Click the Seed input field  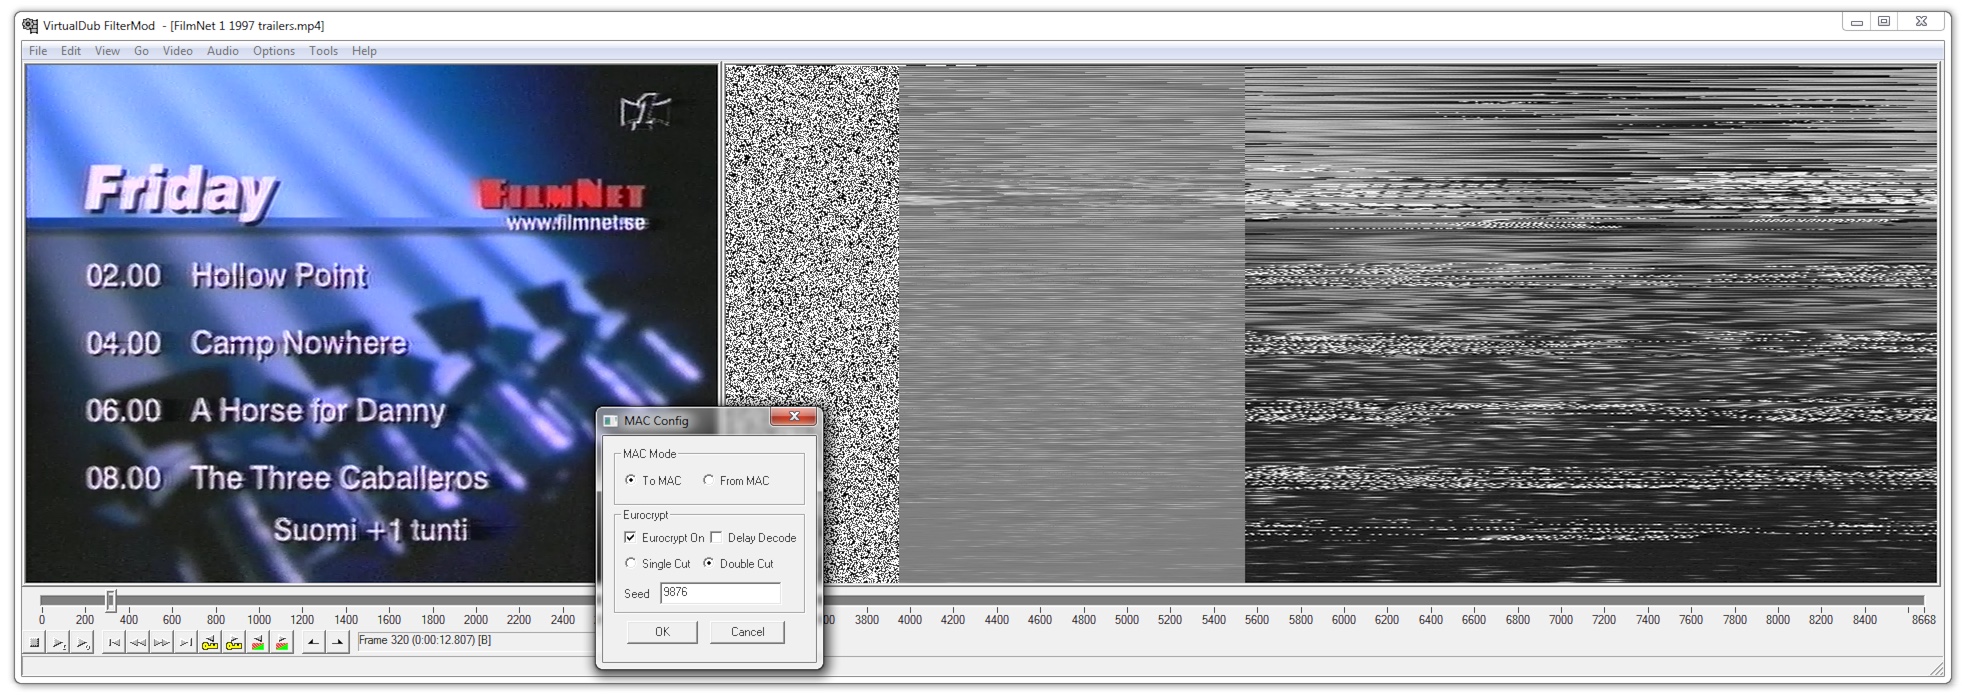click(x=720, y=593)
